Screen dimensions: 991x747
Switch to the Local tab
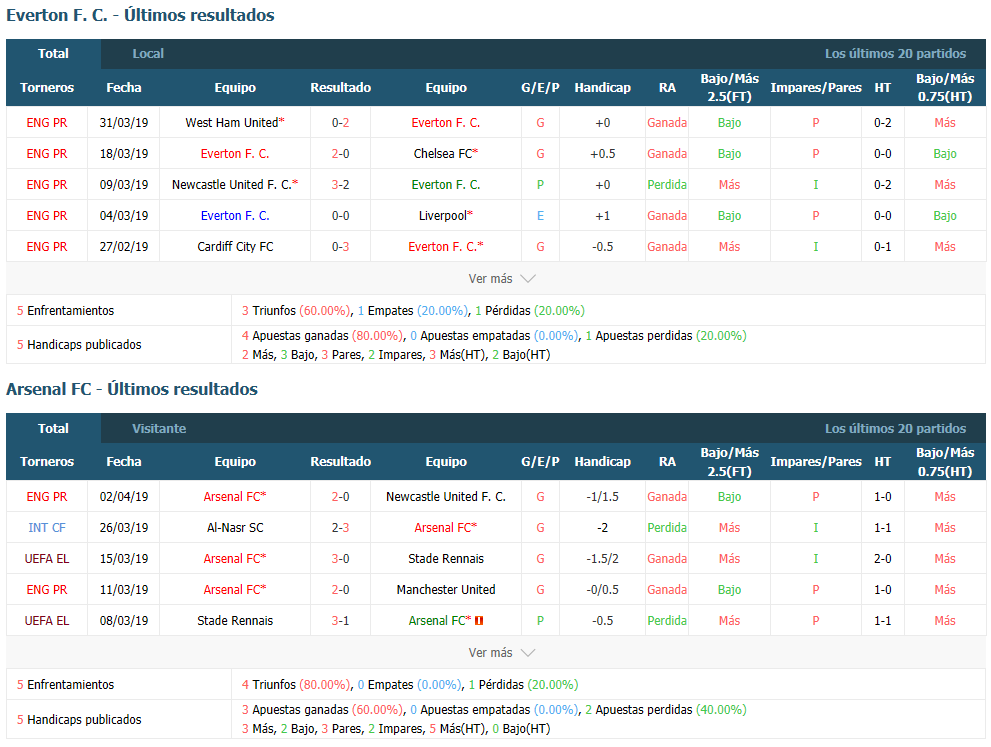coord(148,54)
